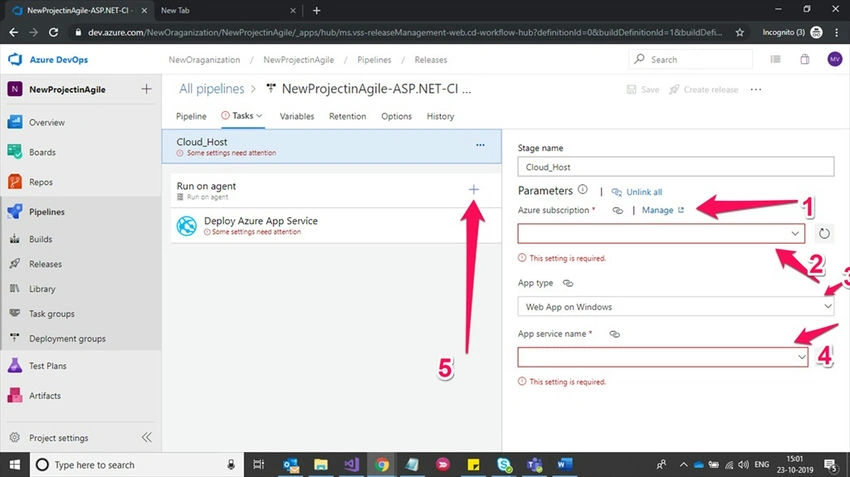Click the link icon beside App type
This screenshot has height=477, width=850.
click(x=568, y=283)
